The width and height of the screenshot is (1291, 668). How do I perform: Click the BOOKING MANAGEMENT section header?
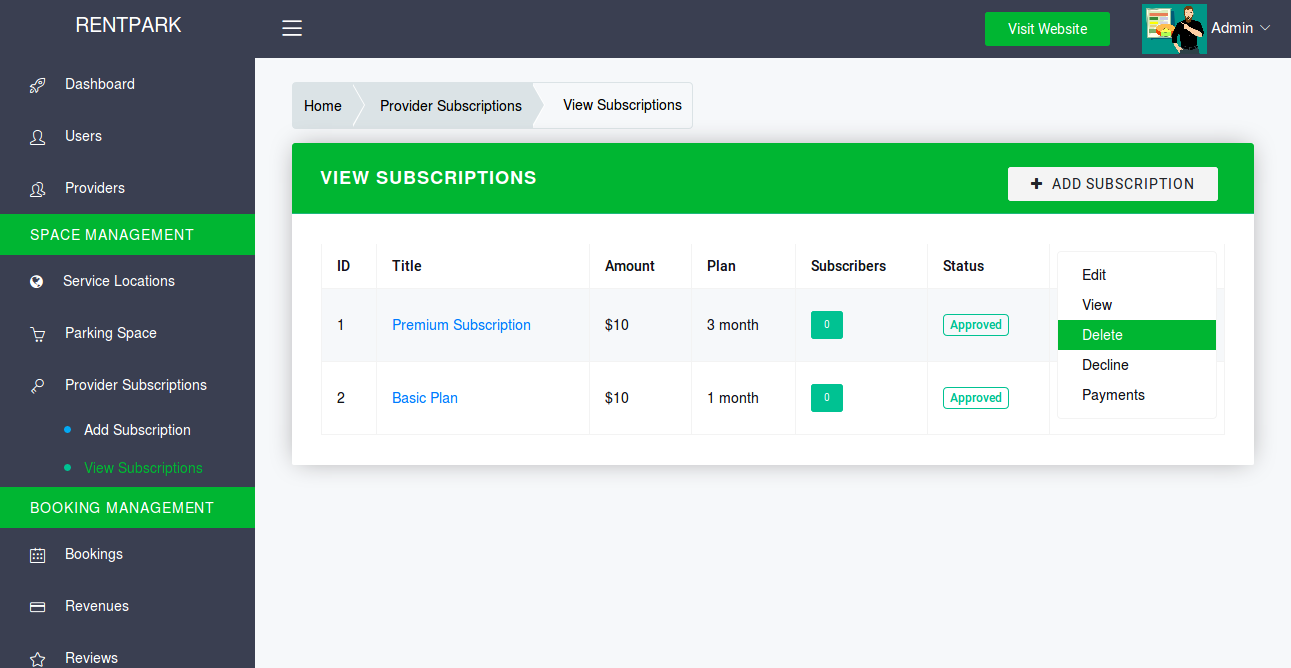point(127,508)
